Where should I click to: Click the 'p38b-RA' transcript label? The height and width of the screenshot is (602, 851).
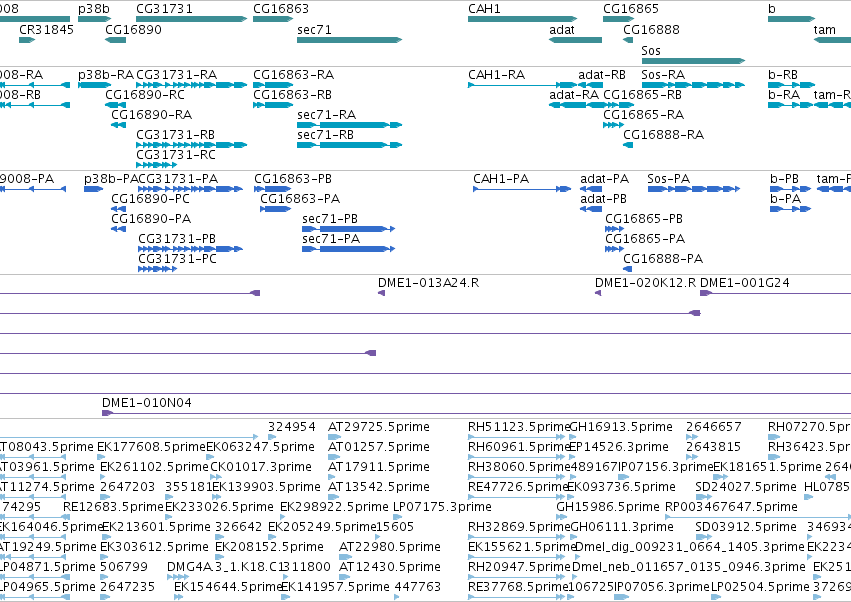coord(106,75)
